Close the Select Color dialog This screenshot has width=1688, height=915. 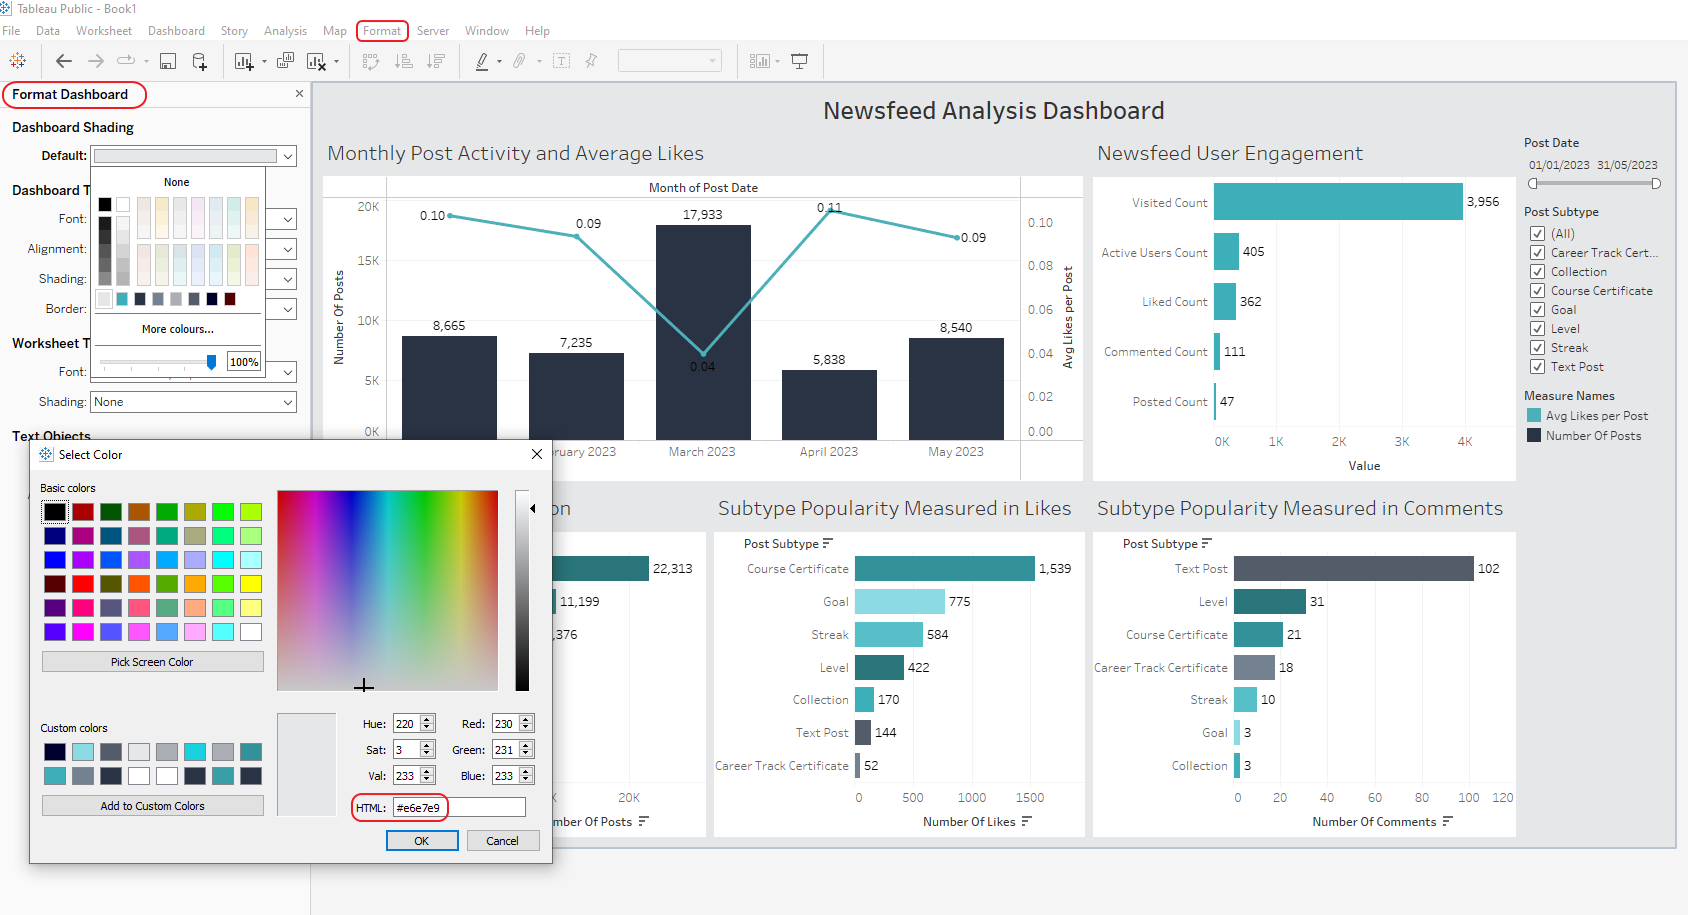[537, 454]
